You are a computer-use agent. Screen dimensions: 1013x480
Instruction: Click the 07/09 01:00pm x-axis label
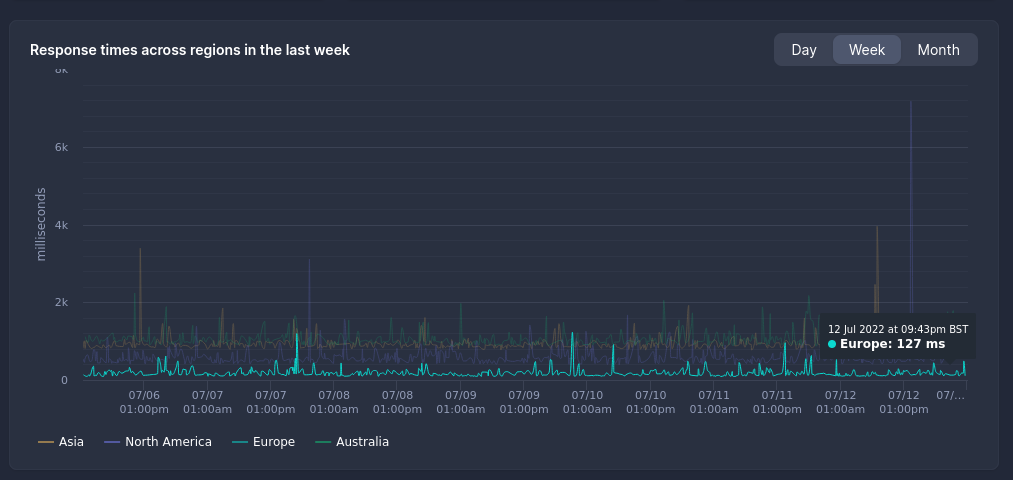tap(524, 402)
